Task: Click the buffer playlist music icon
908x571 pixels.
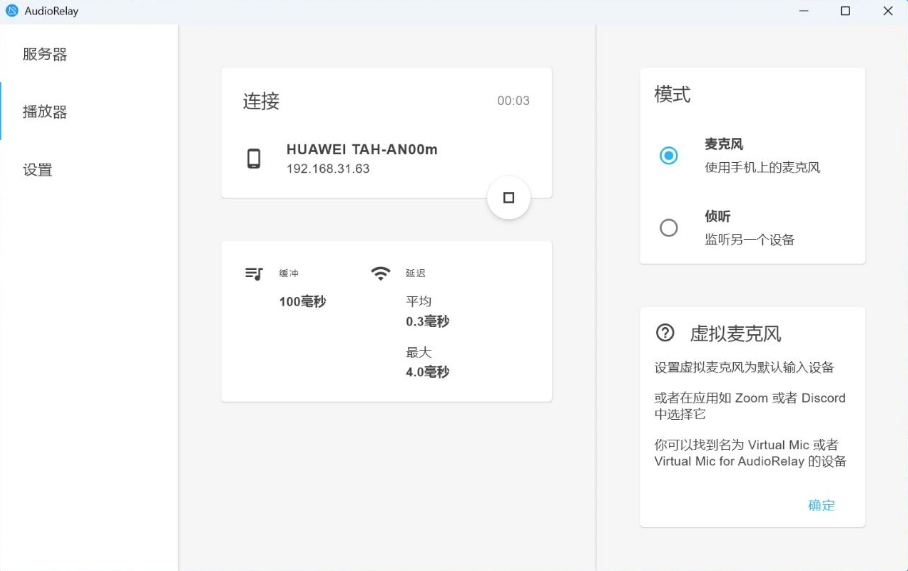Action: 254,273
